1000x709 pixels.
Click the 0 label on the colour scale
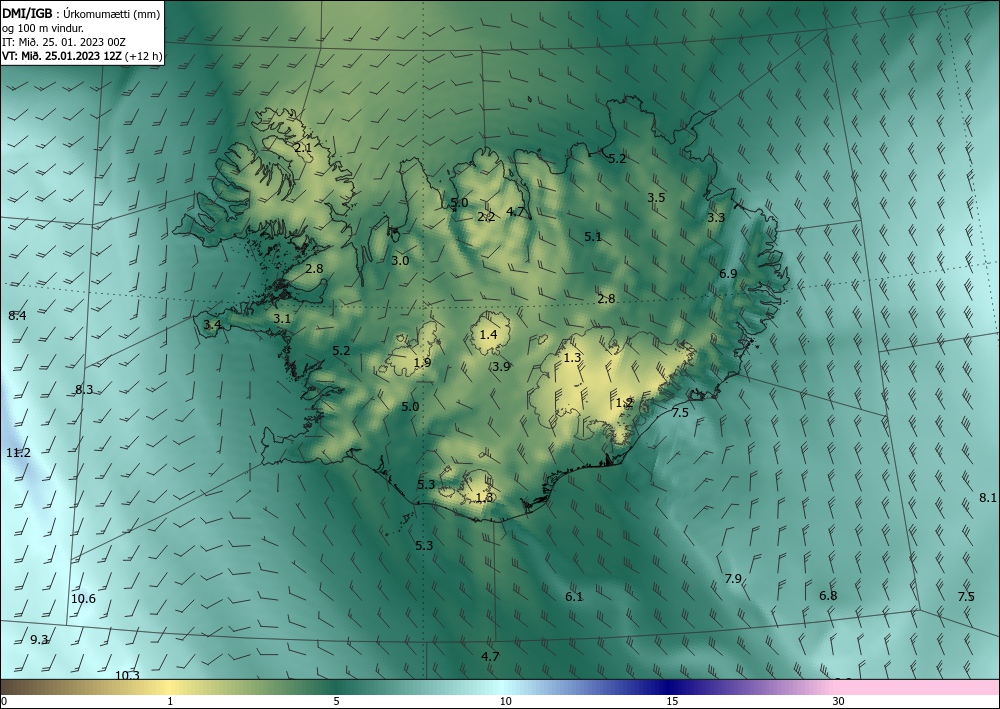pyautogui.click(x=4, y=702)
